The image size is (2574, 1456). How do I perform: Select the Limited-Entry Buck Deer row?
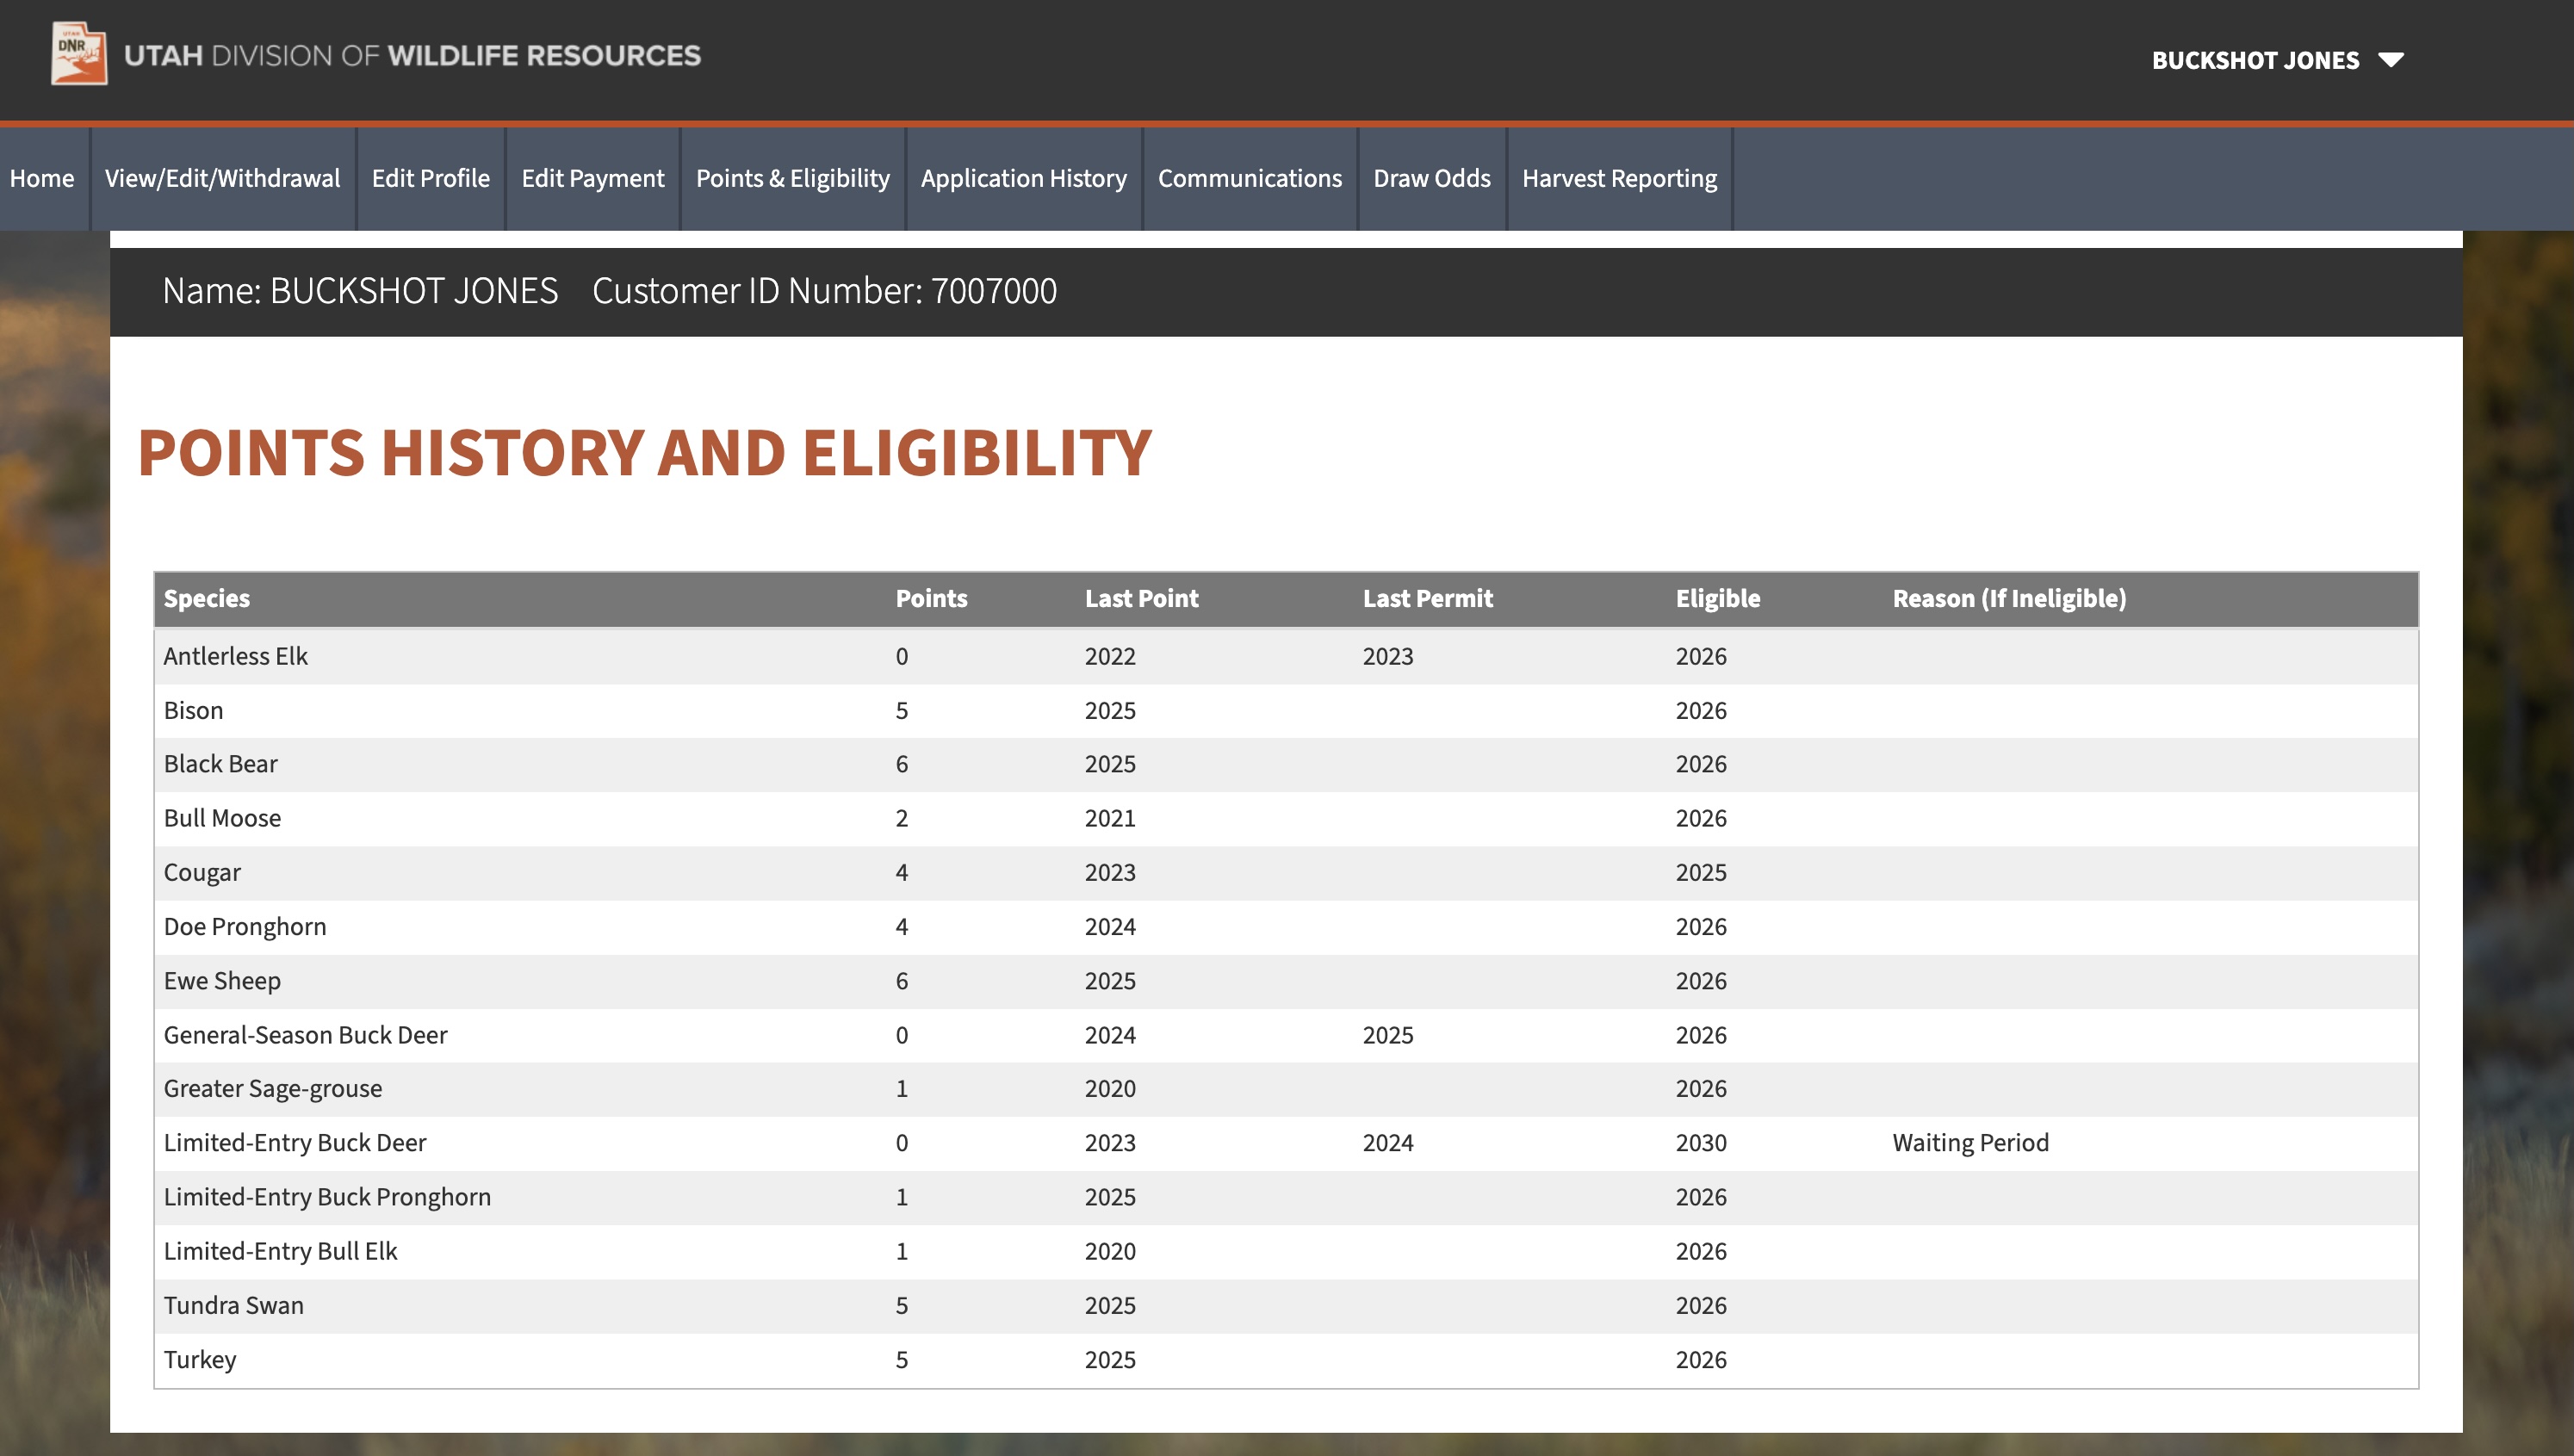click(294, 1142)
